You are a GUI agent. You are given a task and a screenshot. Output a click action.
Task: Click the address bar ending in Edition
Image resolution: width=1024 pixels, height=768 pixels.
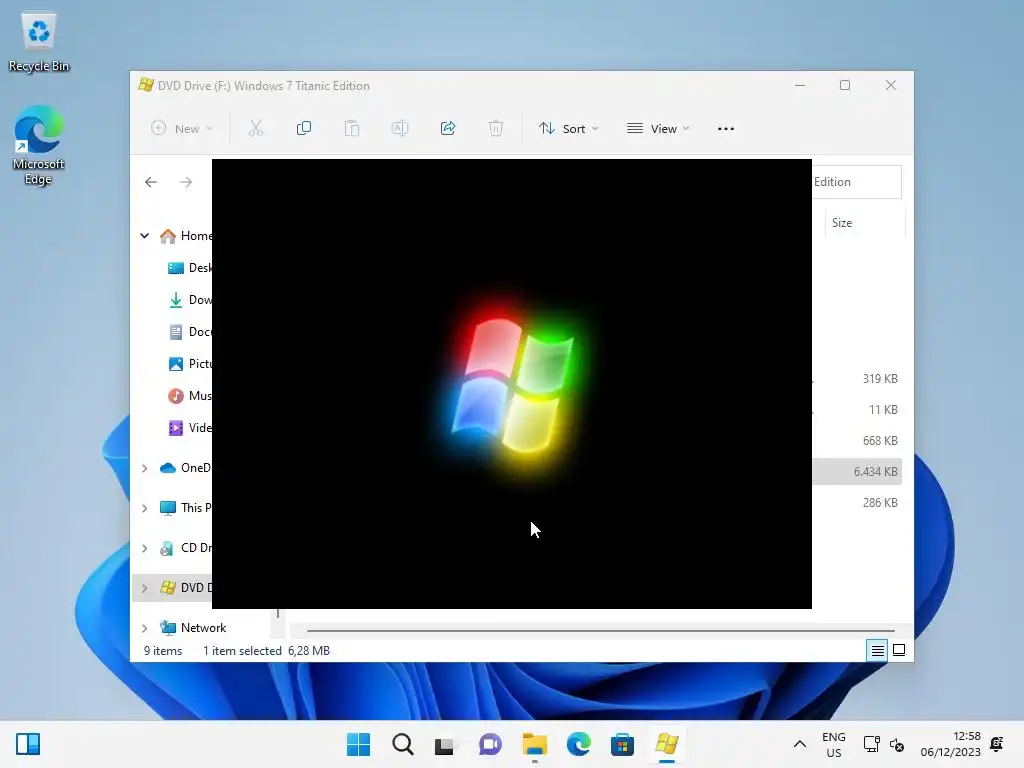857,182
